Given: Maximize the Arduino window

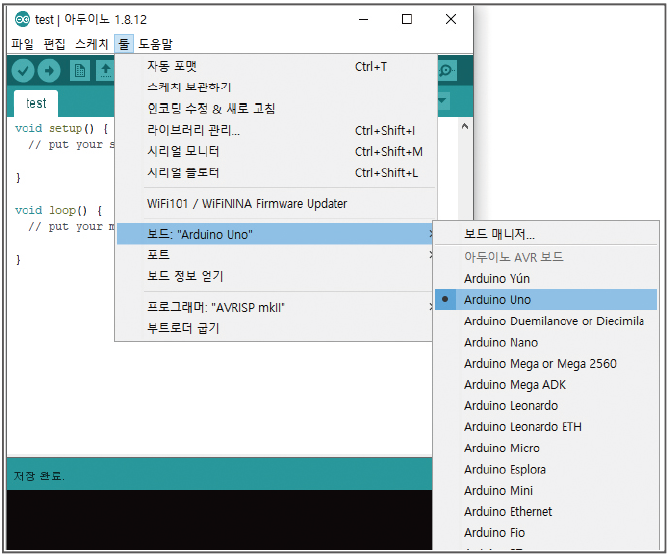Looking at the screenshot, I should 407,19.
